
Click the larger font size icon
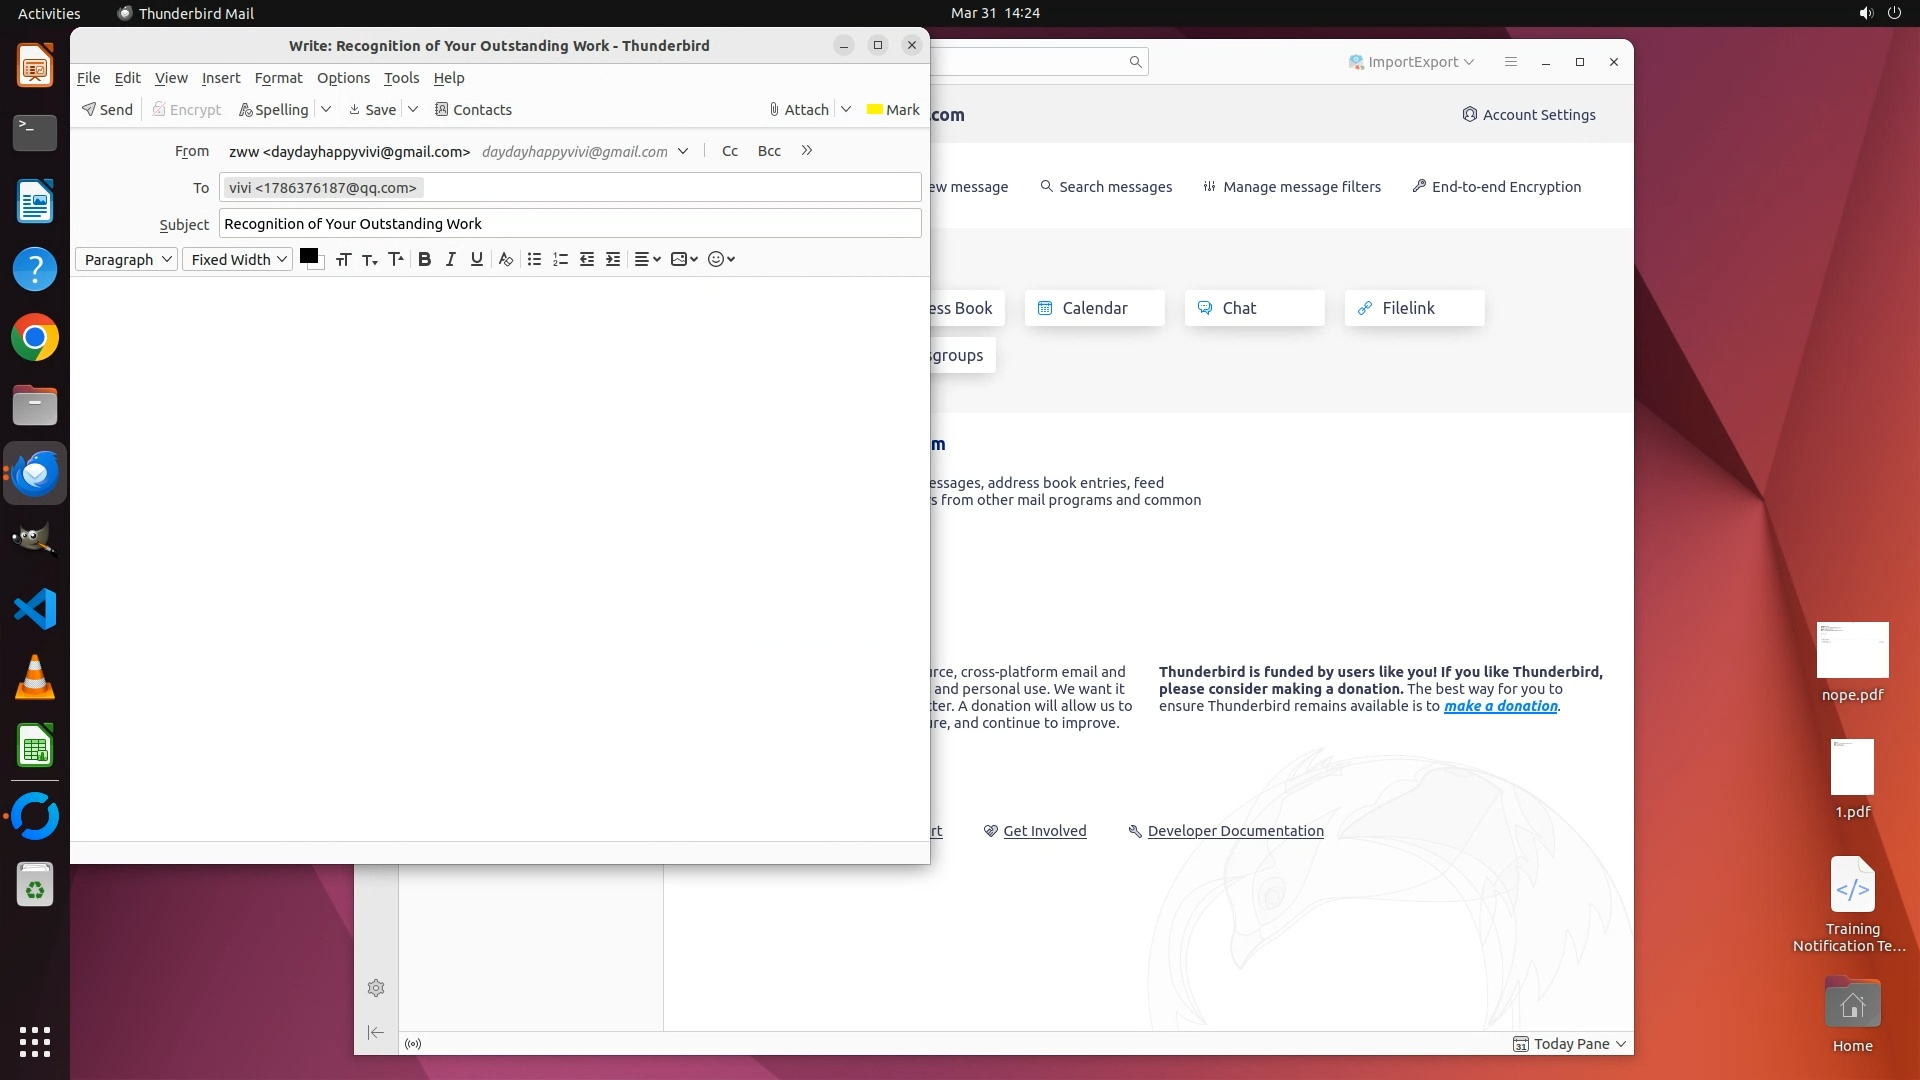(x=396, y=259)
